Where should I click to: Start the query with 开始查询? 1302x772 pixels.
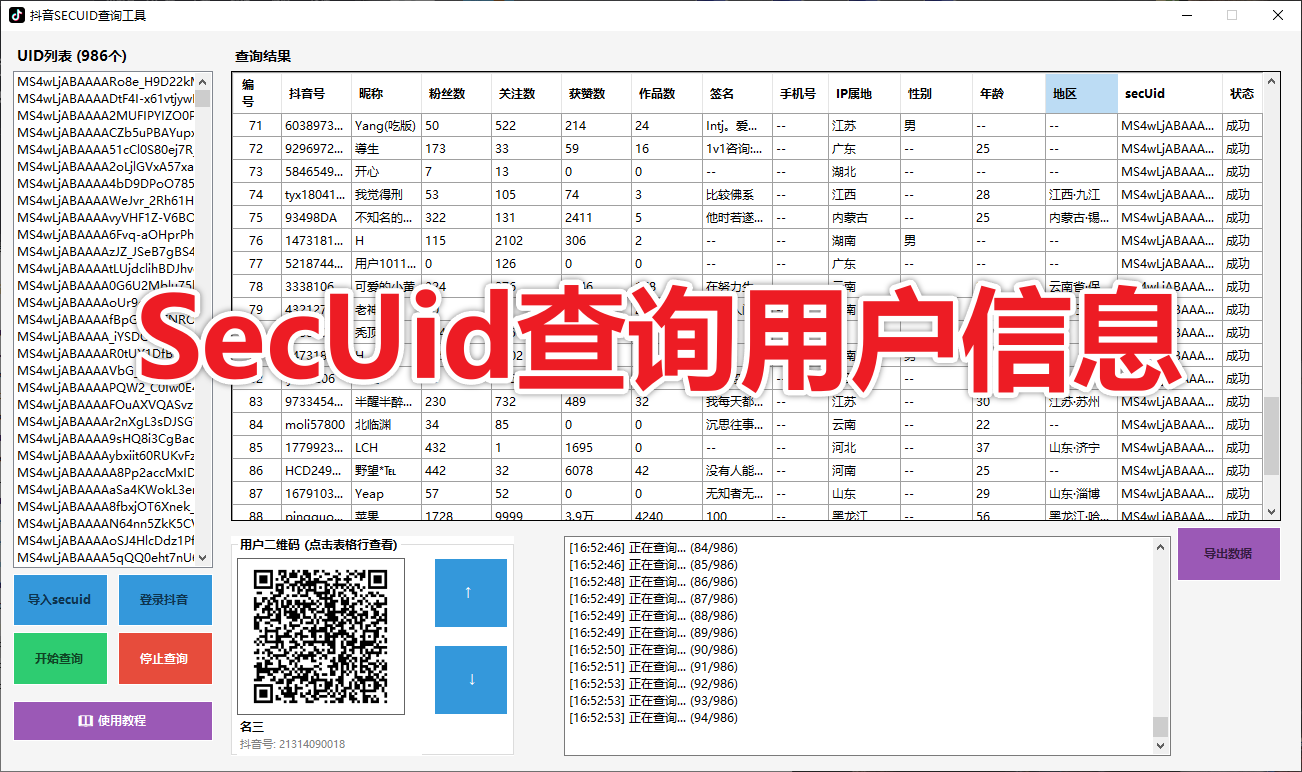59,658
